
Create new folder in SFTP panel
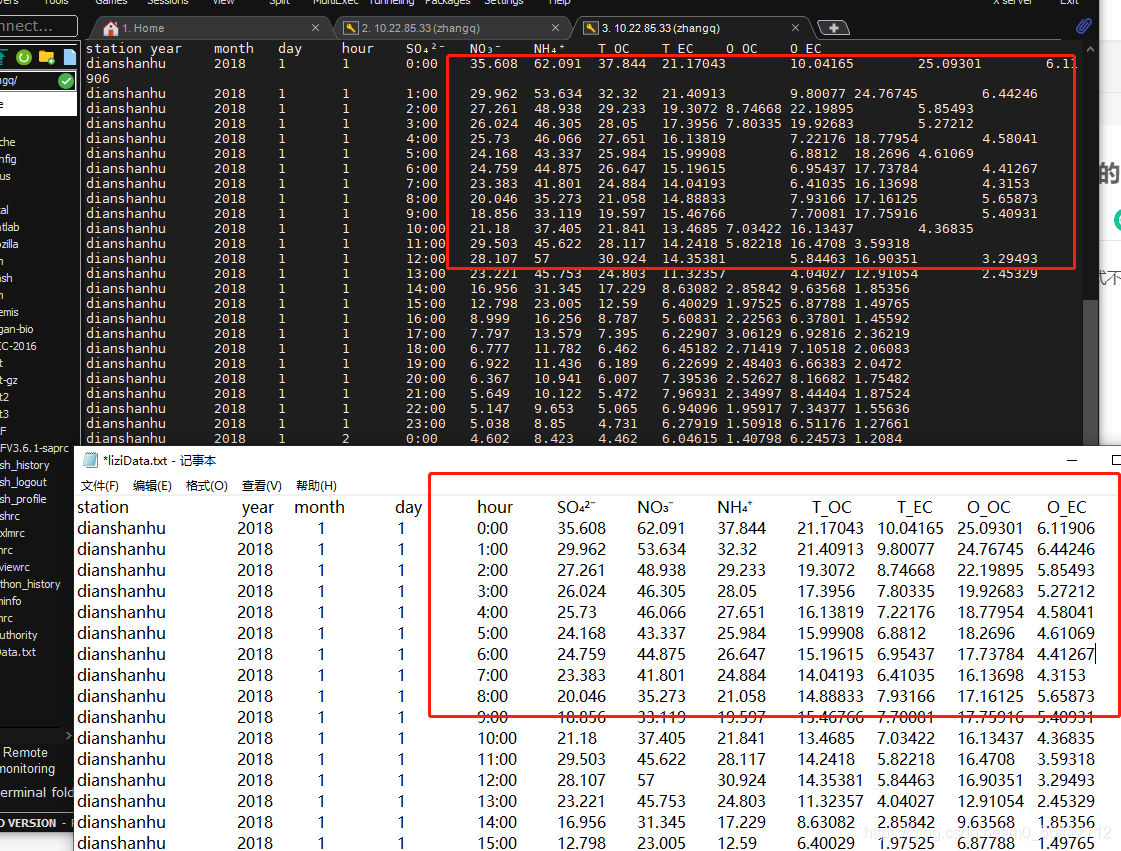click(46, 57)
